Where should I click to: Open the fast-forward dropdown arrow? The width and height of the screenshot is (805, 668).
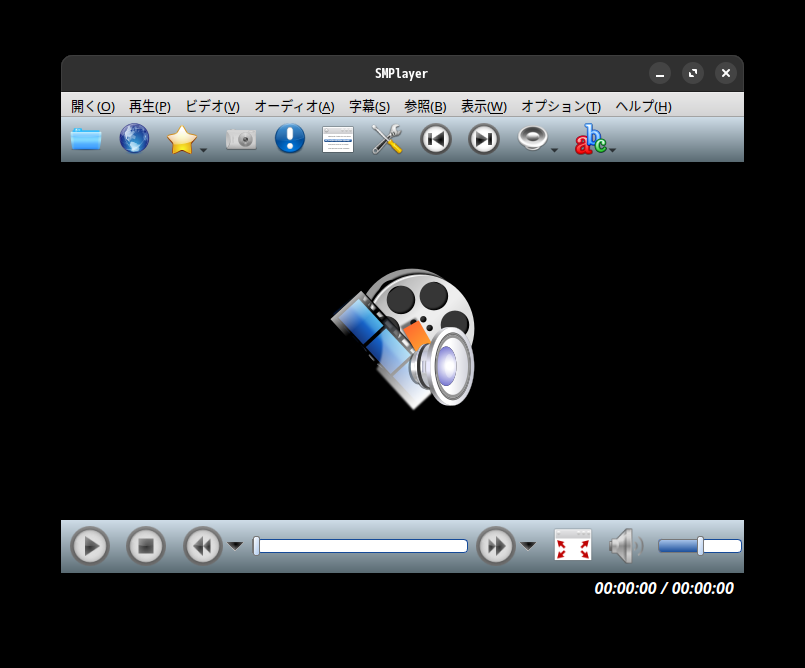(528, 546)
